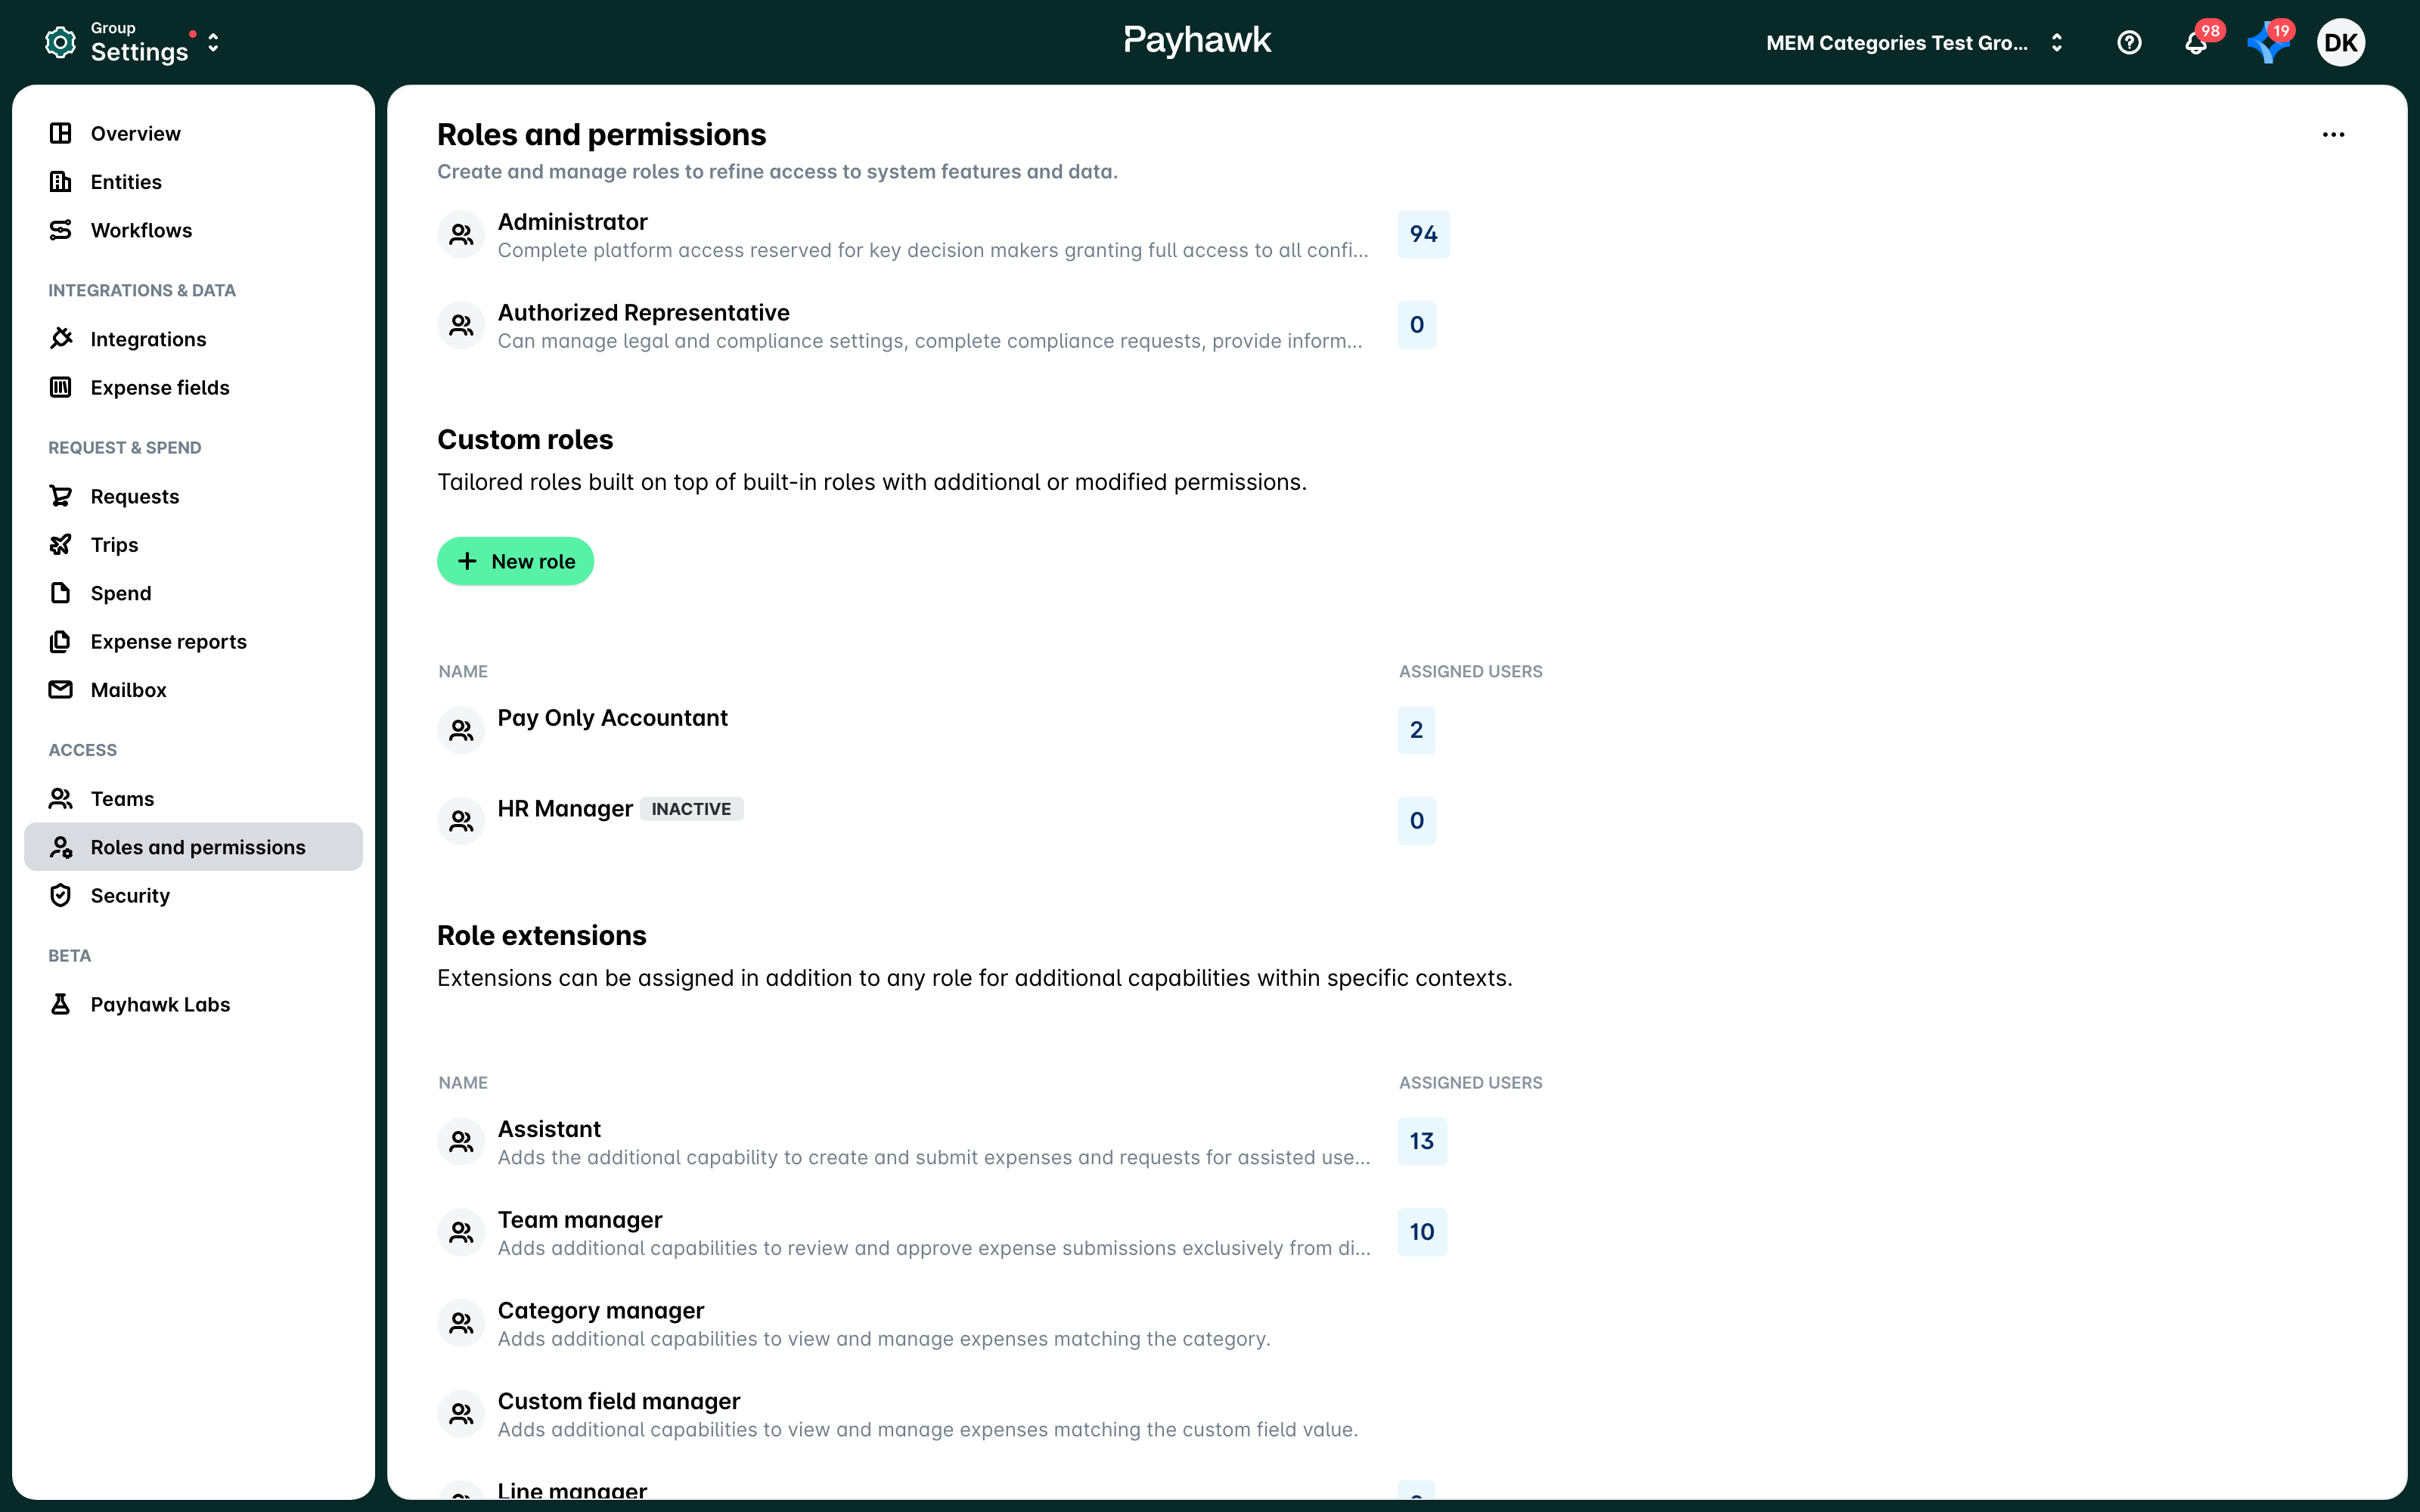Open Security in sidebar

pyautogui.click(x=193, y=895)
